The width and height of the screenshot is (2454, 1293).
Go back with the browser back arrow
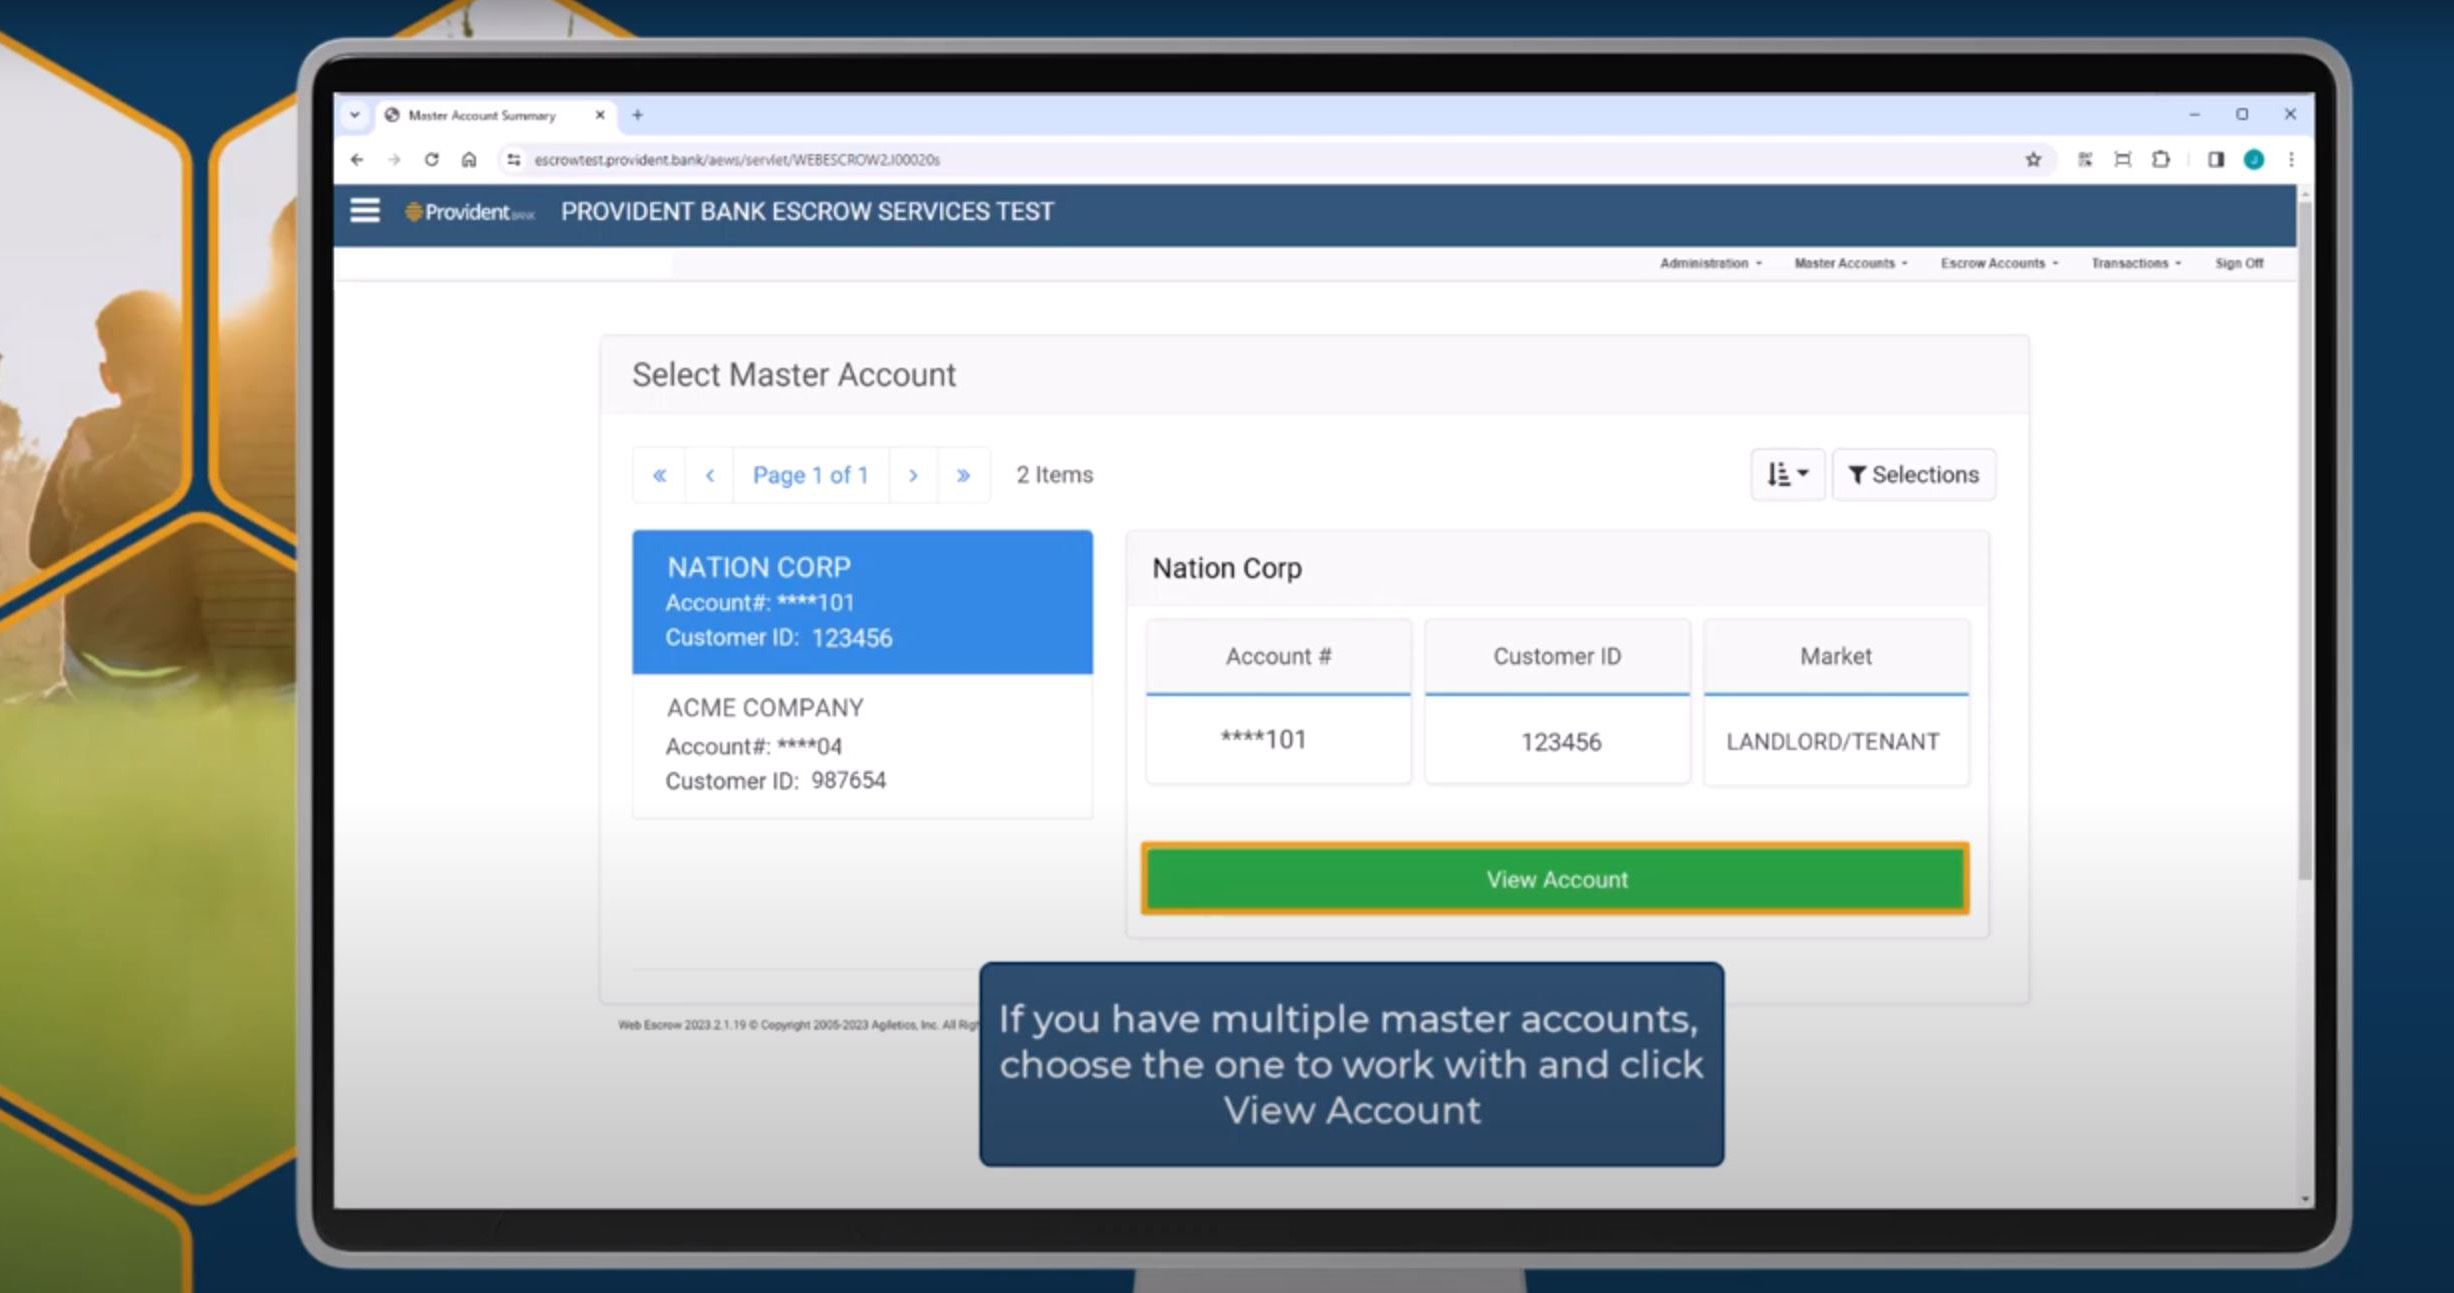click(357, 160)
